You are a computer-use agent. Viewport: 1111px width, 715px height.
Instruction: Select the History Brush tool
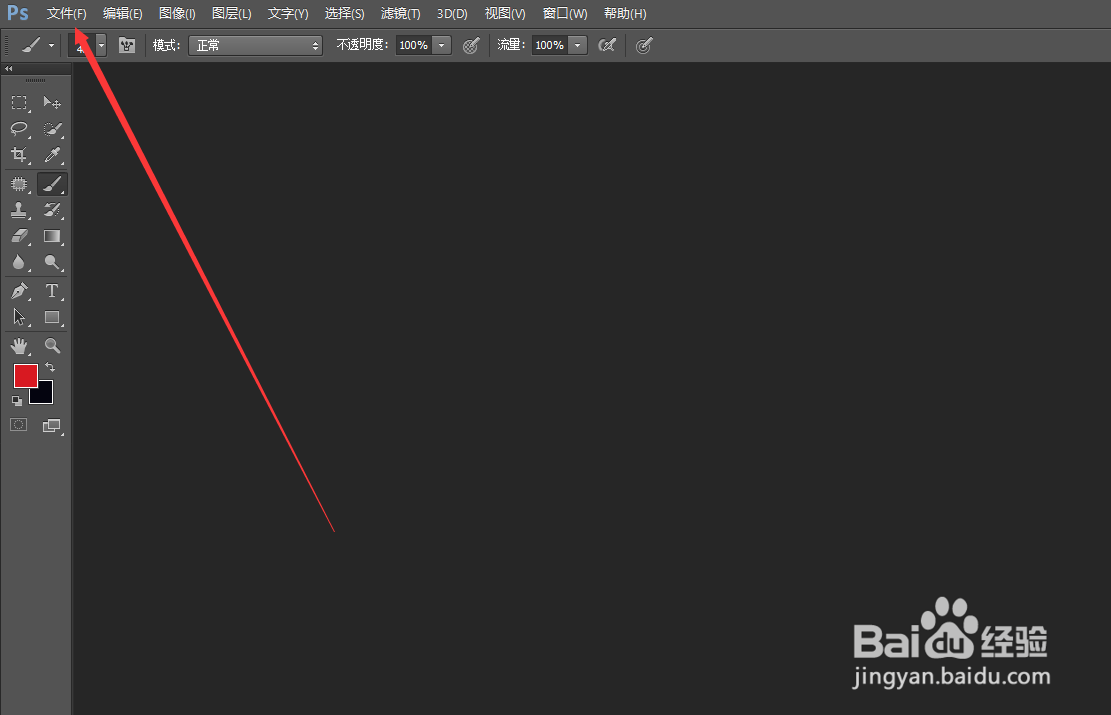point(52,210)
